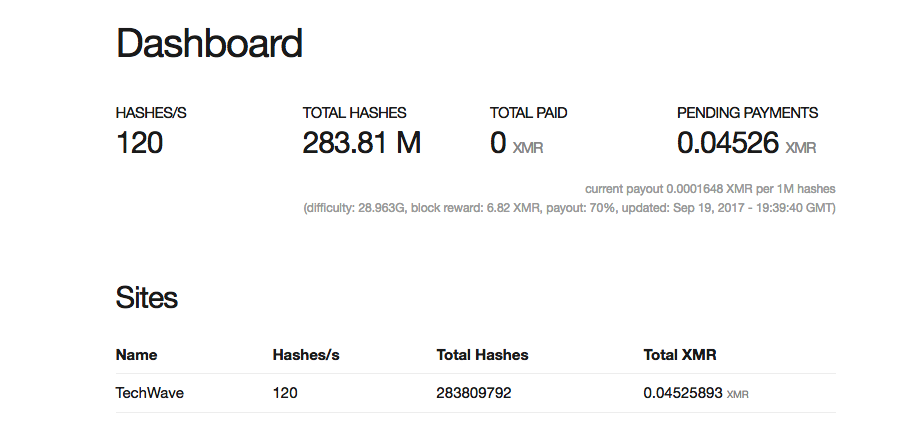The image size is (911, 446).
Task: Click the current payout per 1M hashes text
Action: (710, 188)
